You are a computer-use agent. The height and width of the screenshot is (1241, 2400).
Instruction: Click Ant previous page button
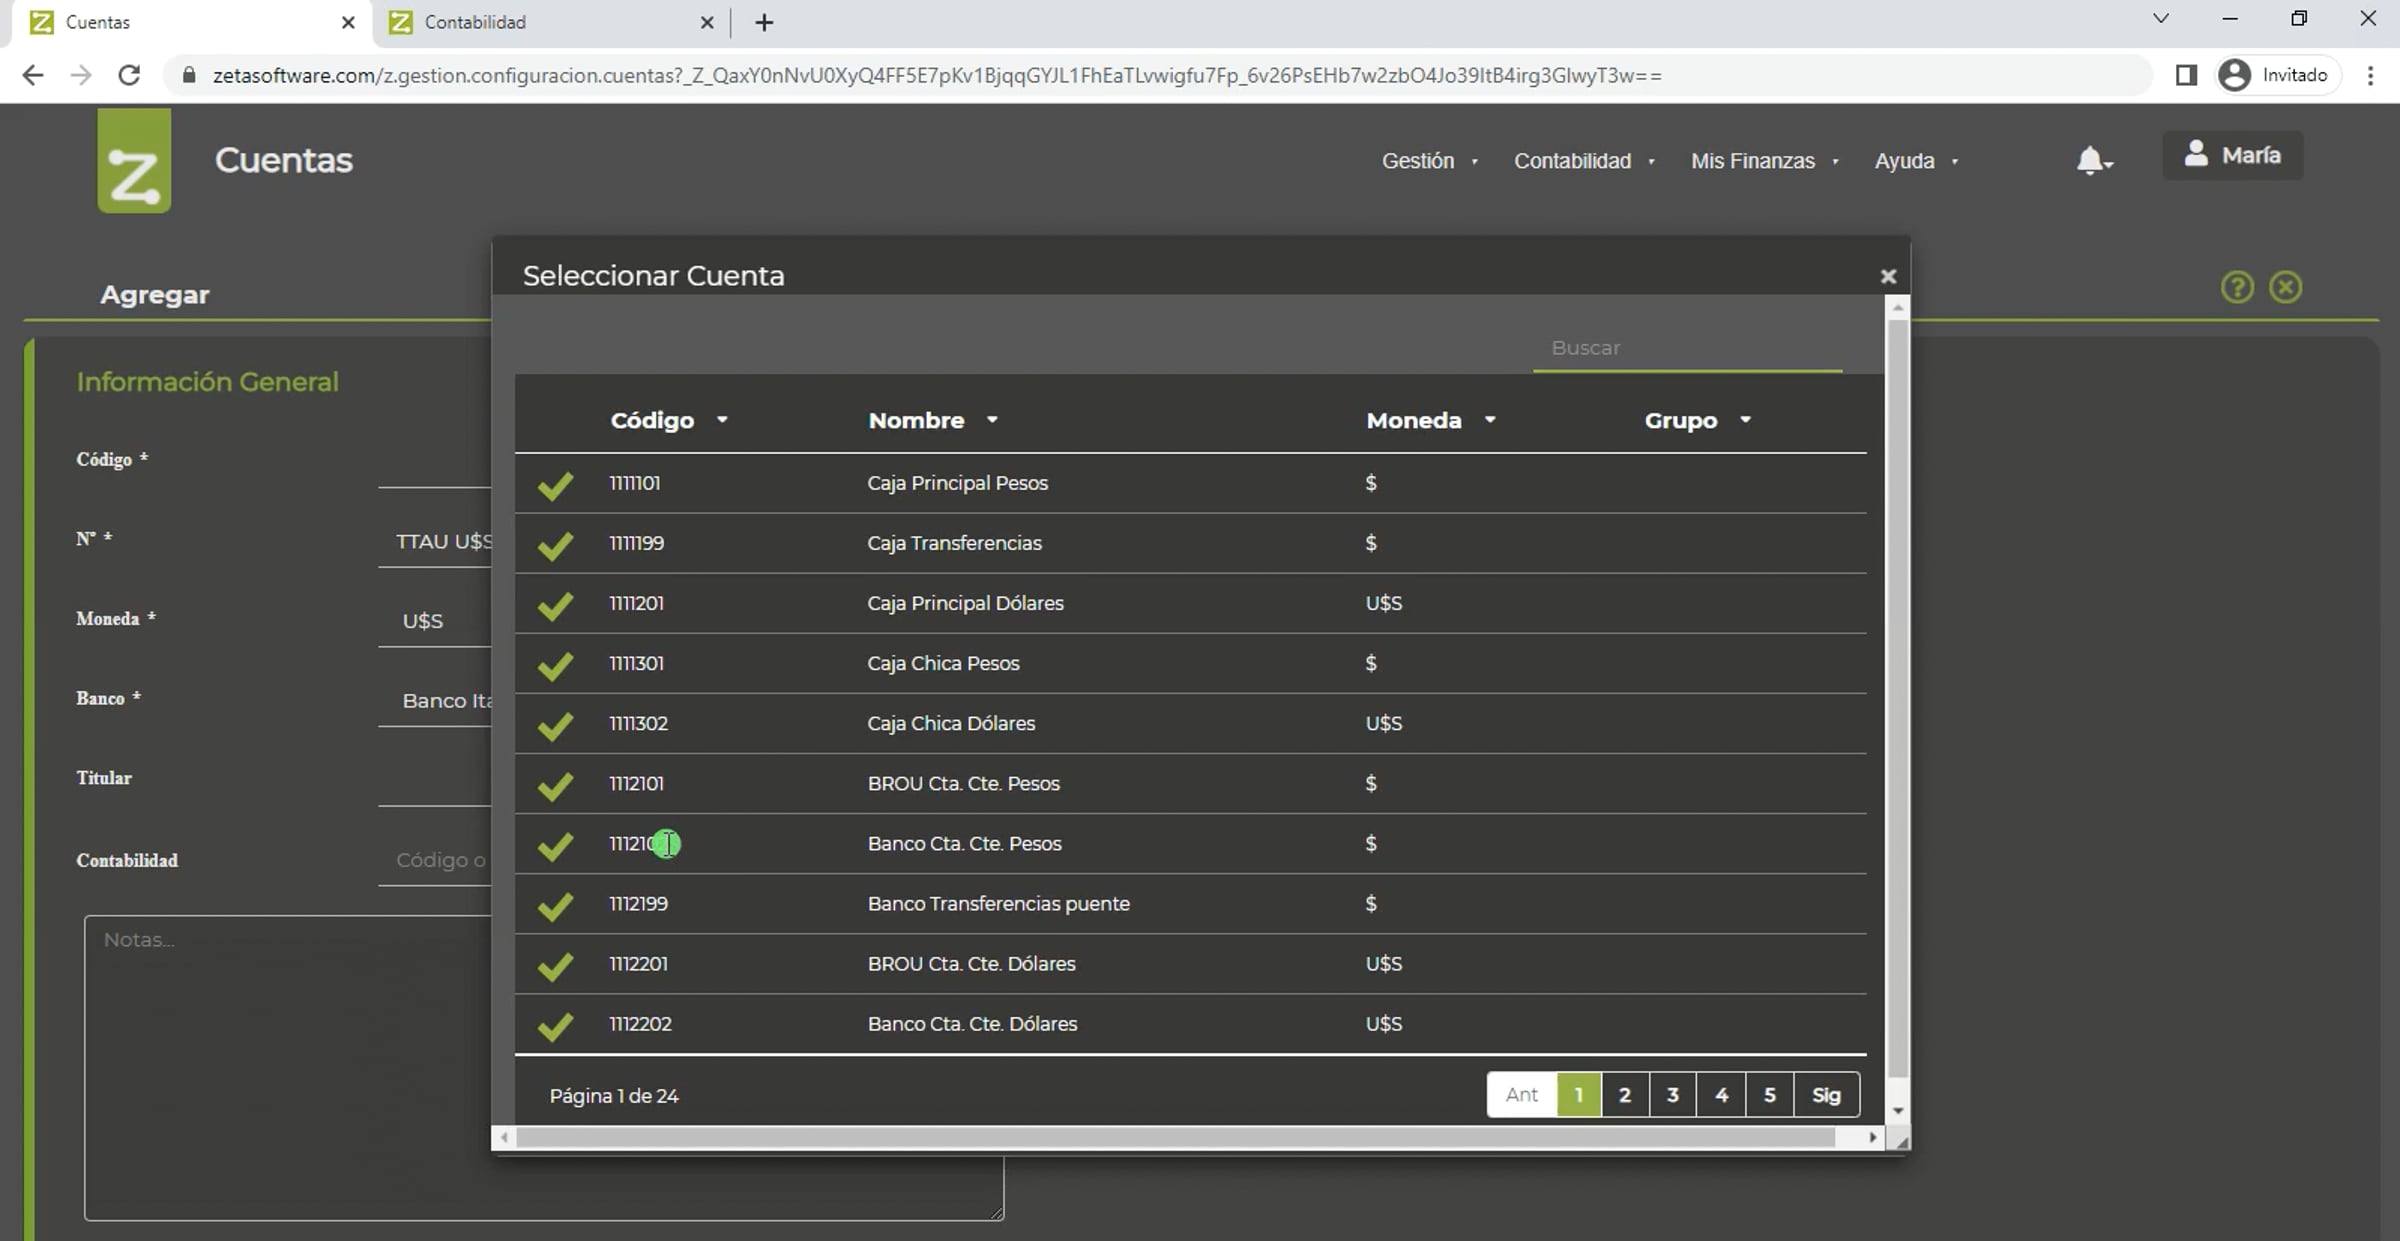pos(1522,1095)
